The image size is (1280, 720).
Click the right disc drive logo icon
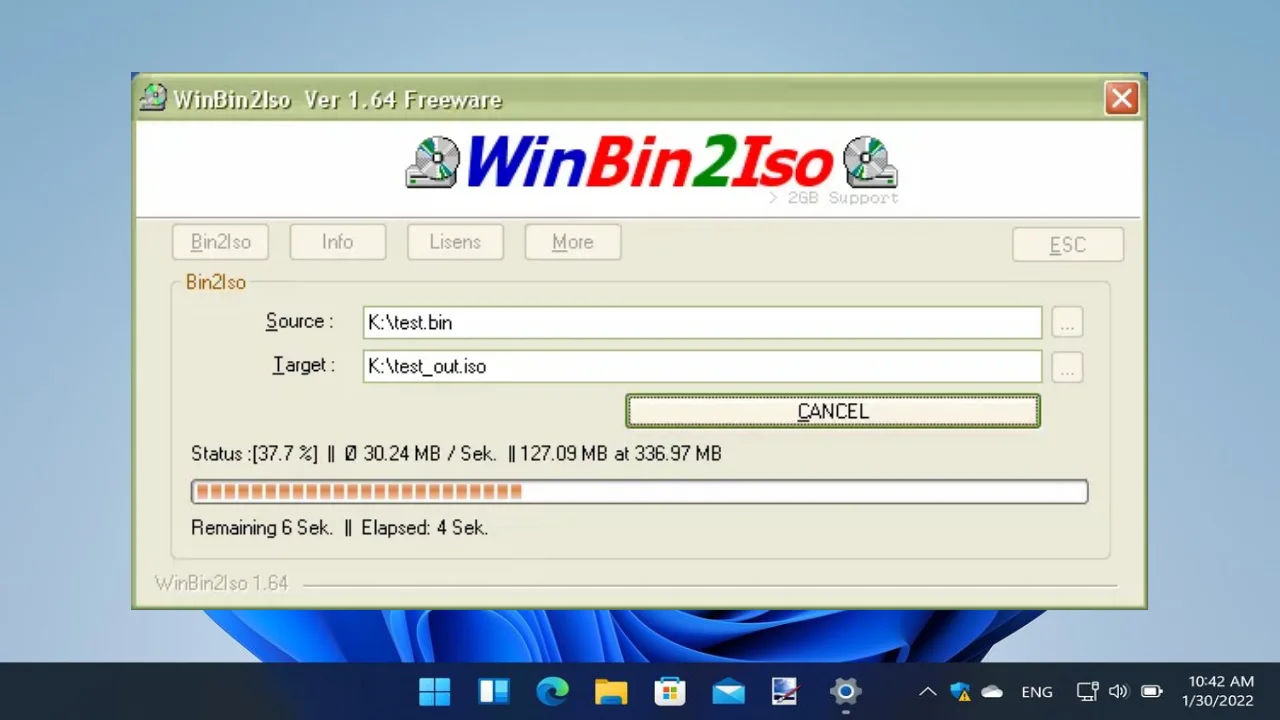[869, 162]
